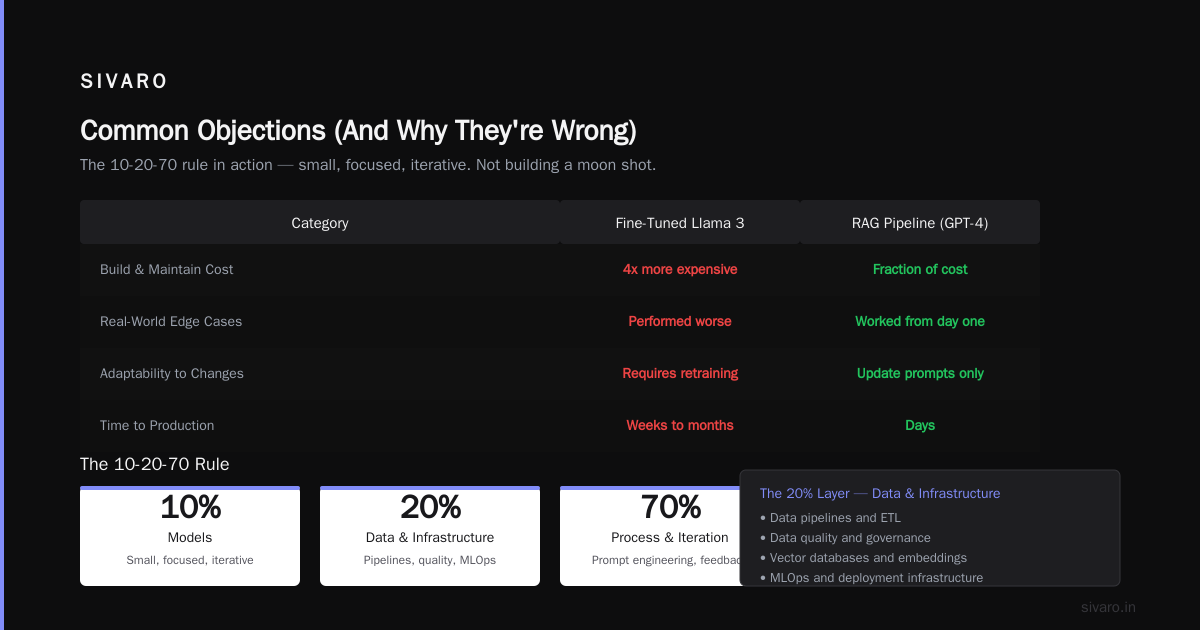Click the Requires retraining cell

click(x=680, y=373)
